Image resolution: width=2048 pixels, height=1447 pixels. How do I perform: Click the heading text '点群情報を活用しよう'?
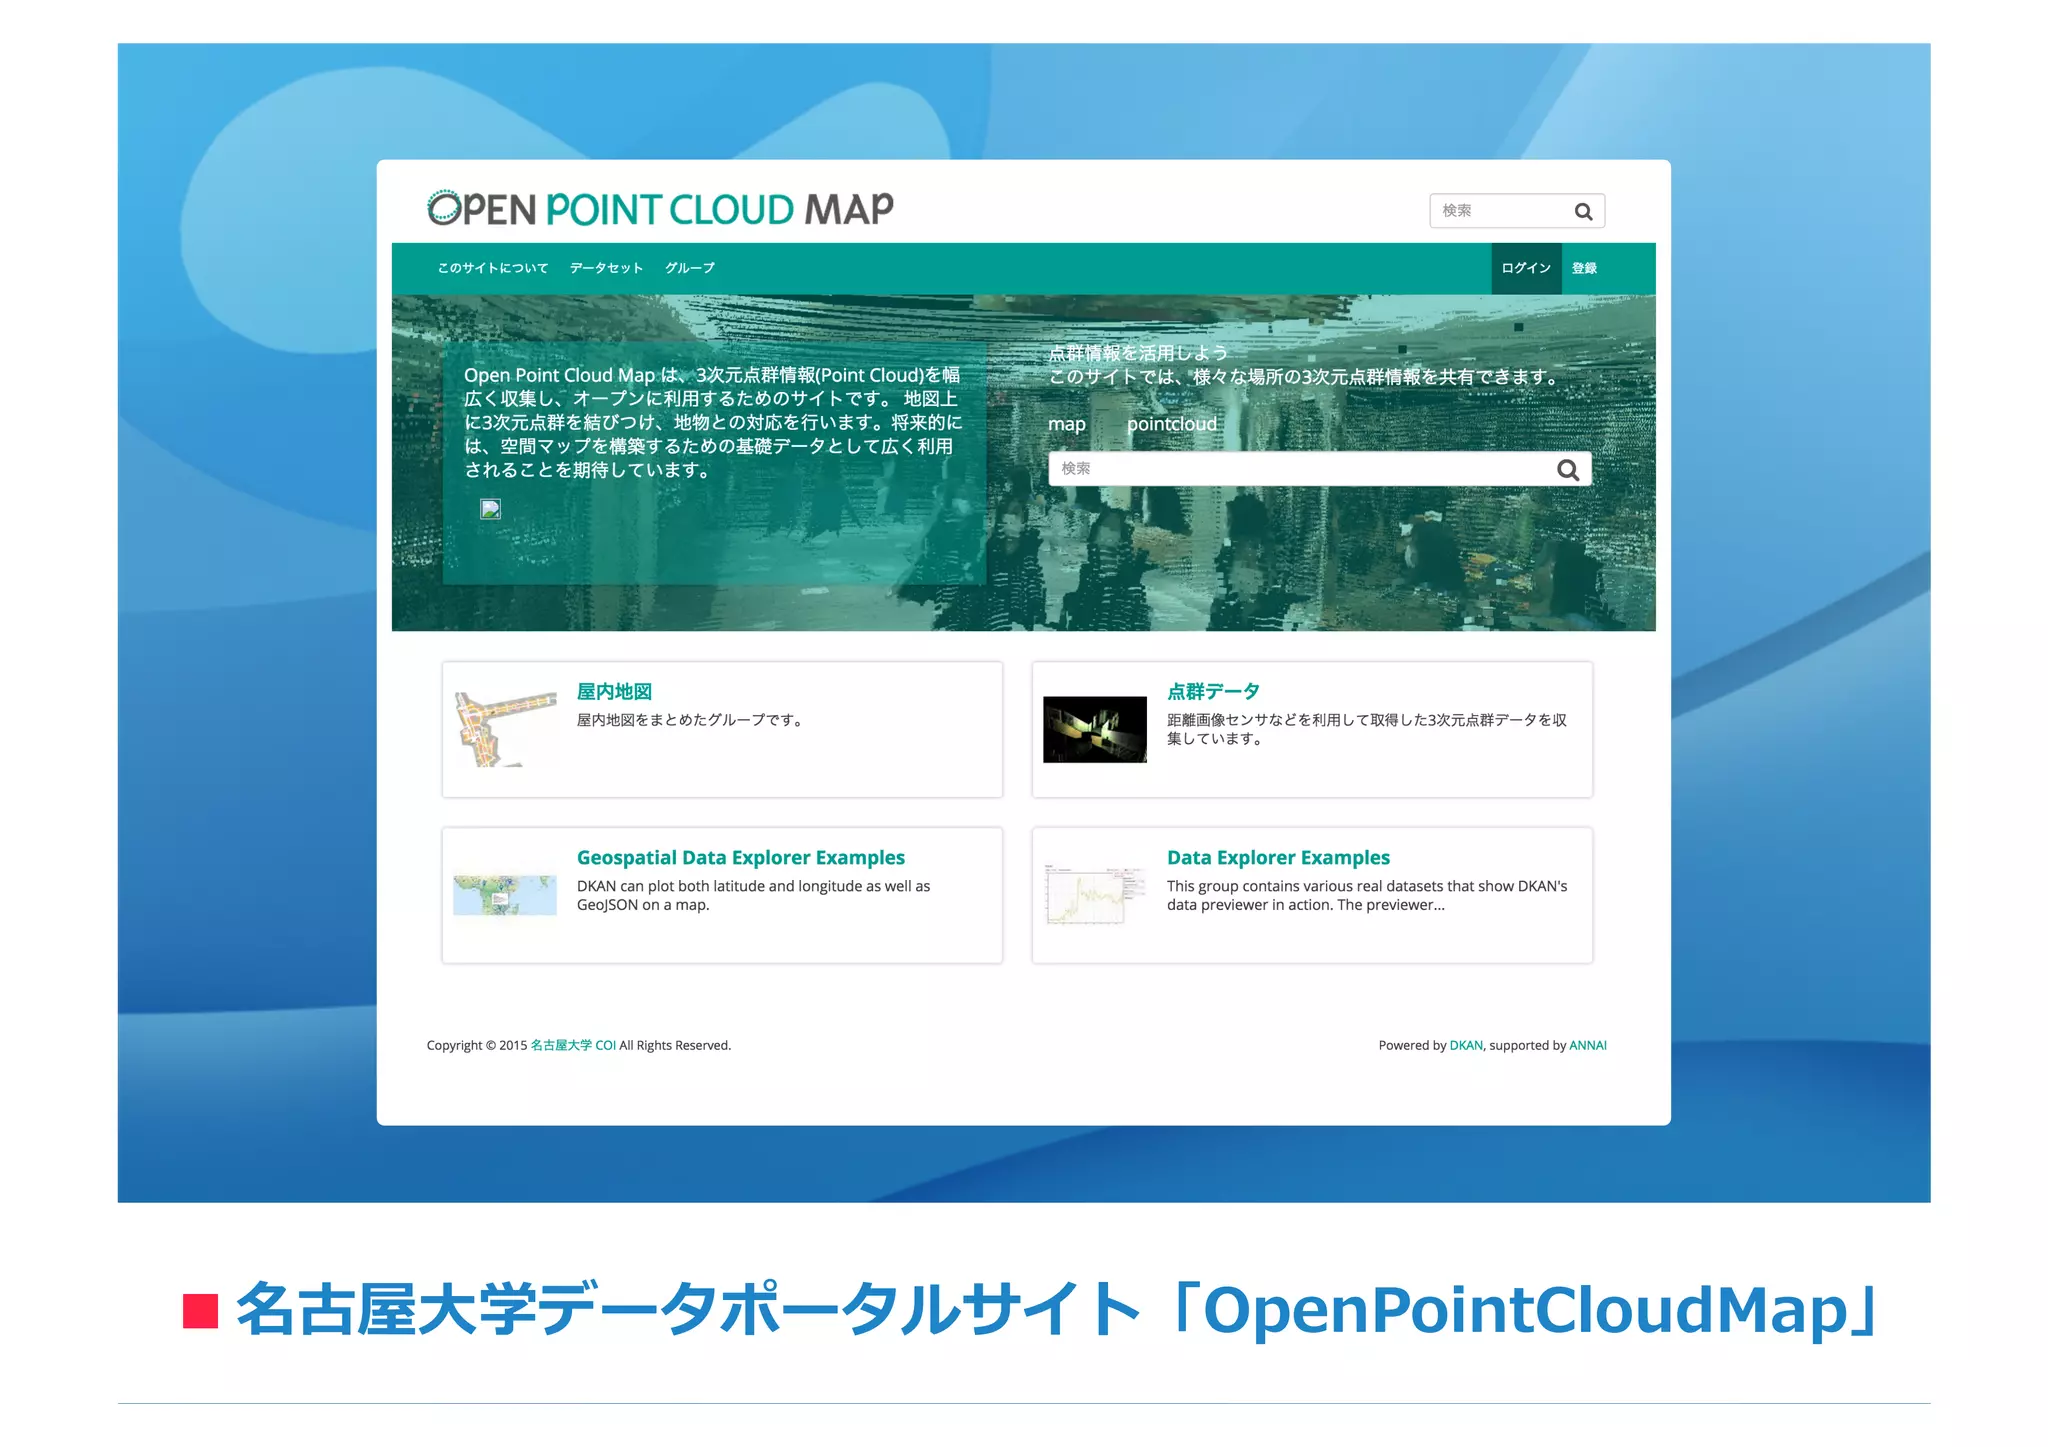[1138, 353]
